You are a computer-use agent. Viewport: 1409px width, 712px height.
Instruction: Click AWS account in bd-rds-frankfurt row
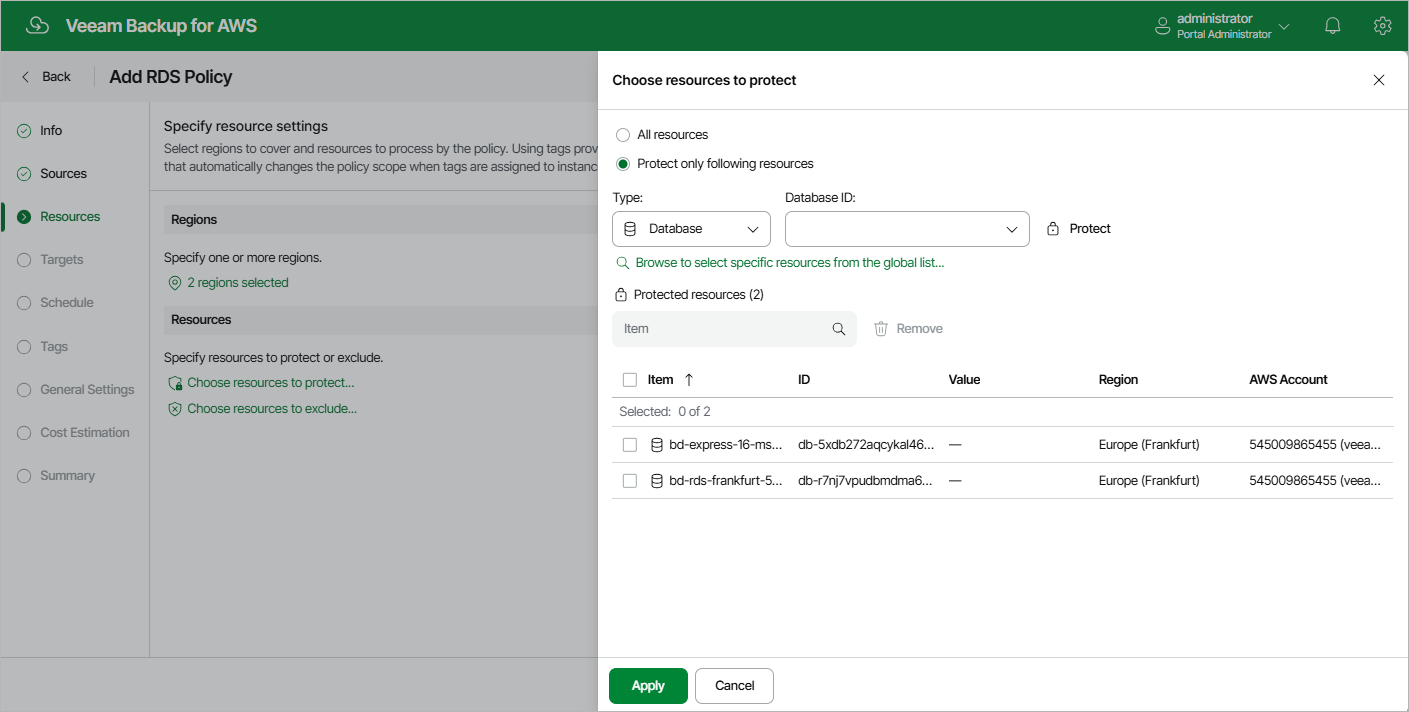point(1315,481)
